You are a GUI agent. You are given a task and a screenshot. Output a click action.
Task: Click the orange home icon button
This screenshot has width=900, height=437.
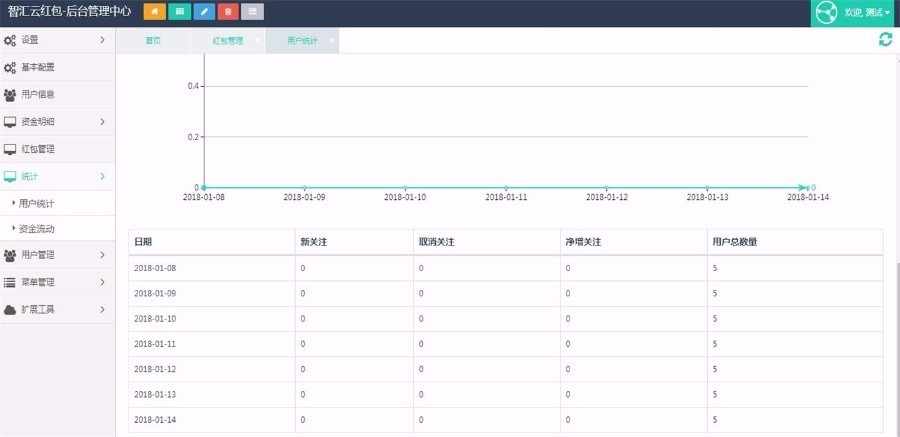coord(154,11)
